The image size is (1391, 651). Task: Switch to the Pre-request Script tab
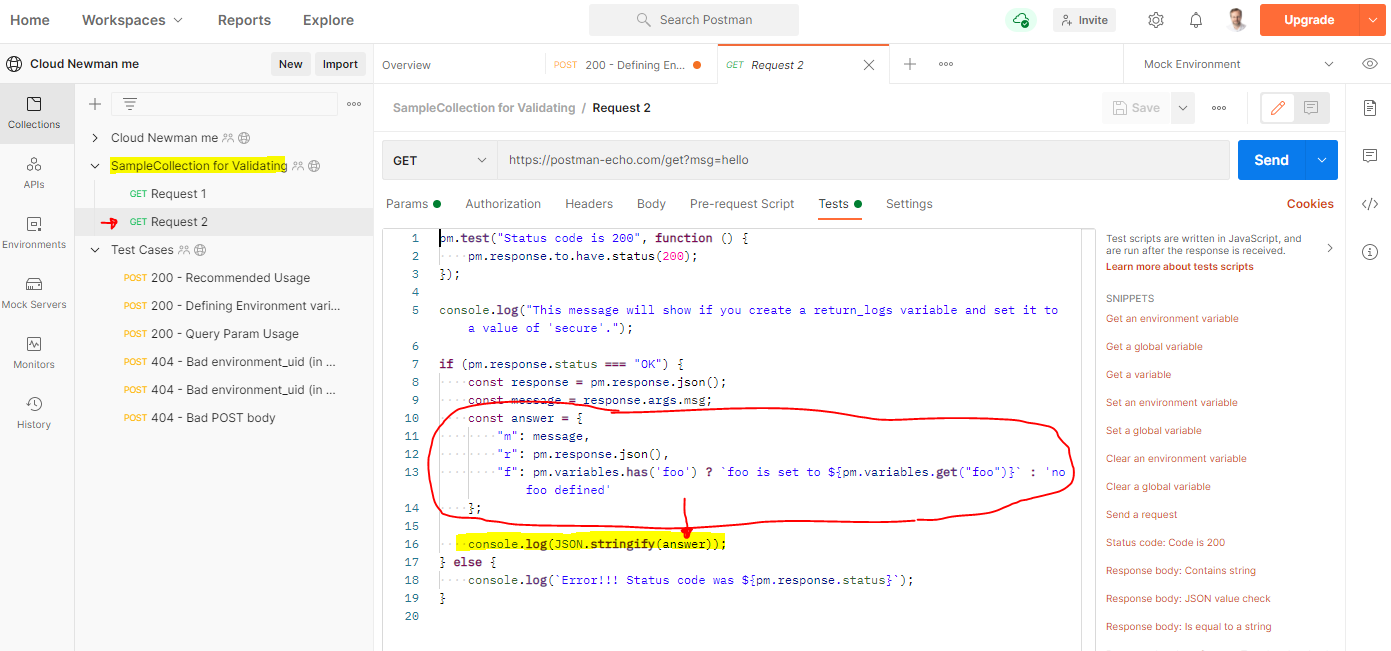(x=742, y=204)
